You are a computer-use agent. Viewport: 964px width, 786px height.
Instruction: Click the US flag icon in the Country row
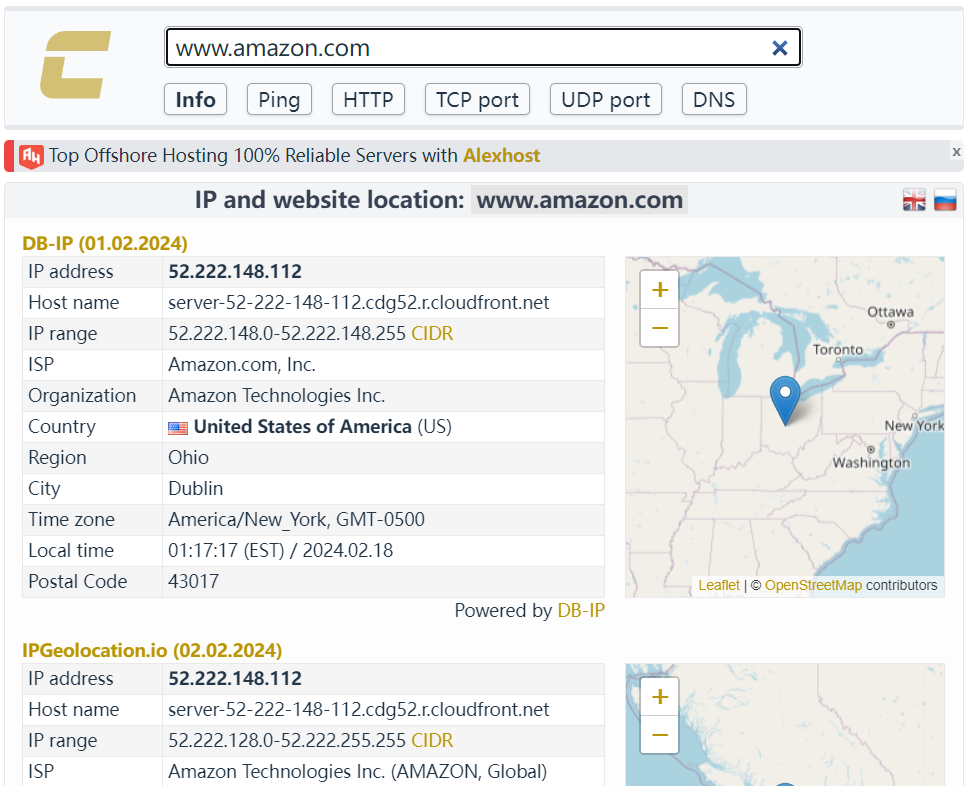pos(178,427)
